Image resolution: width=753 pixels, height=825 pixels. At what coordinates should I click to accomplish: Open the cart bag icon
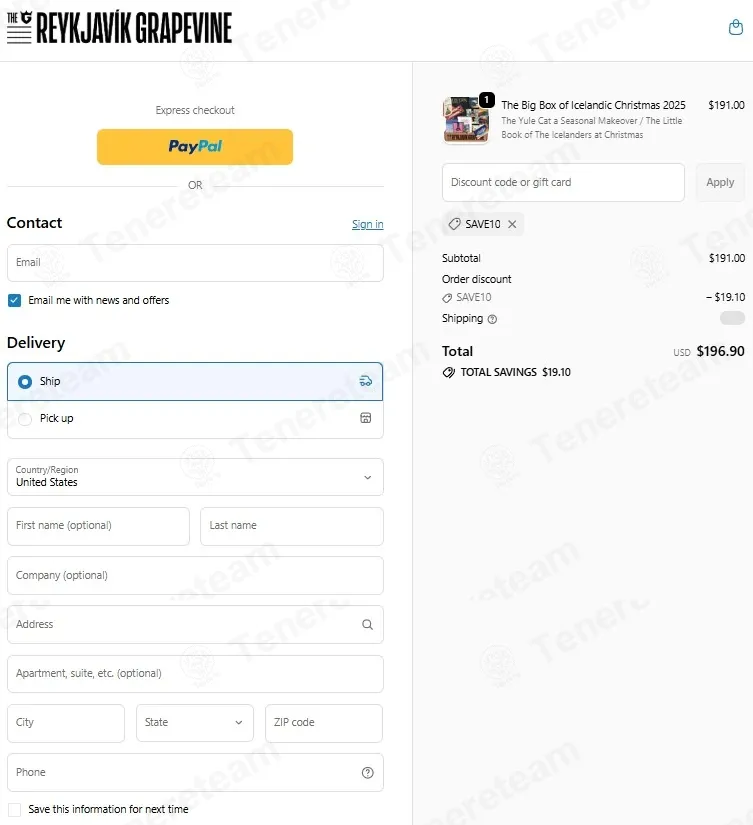pos(736,28)
